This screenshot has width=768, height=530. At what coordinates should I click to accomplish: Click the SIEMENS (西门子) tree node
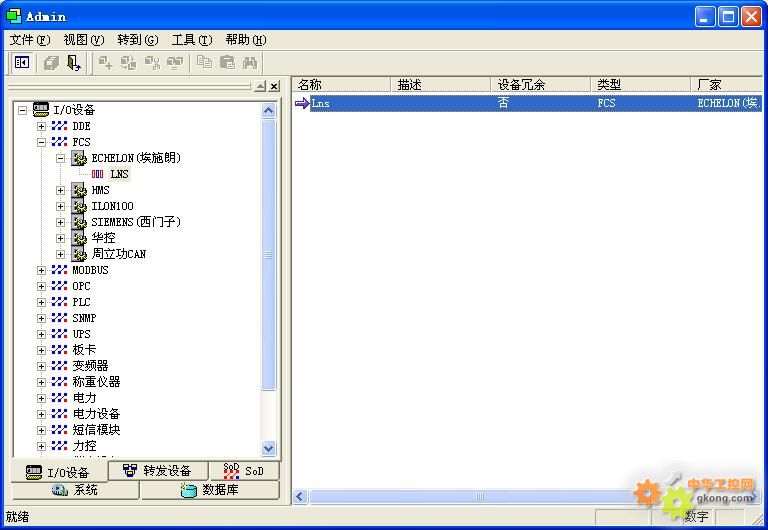[x=136, y=222]
